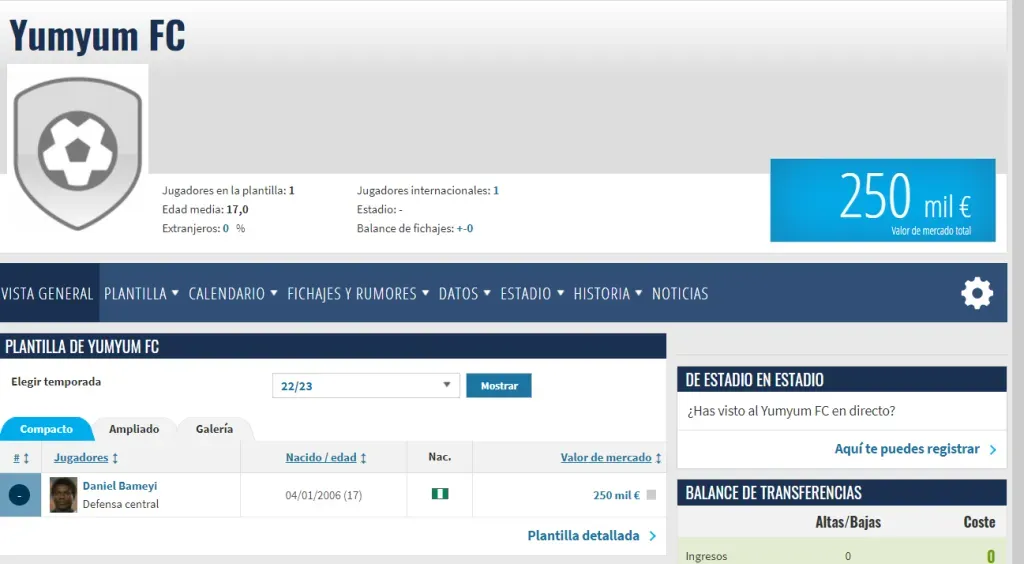
Task: Sort players by Jugadores column
Action: (86, 458)
